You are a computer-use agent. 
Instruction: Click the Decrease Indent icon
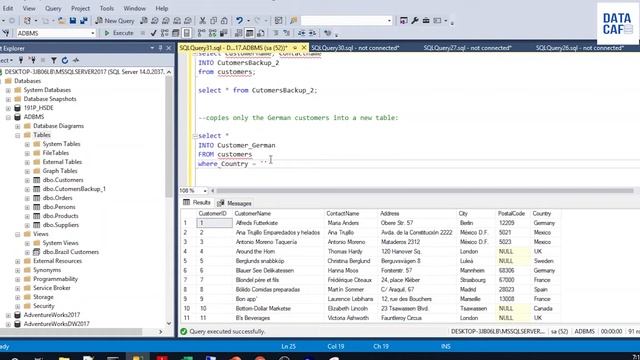tap(301, 33)
